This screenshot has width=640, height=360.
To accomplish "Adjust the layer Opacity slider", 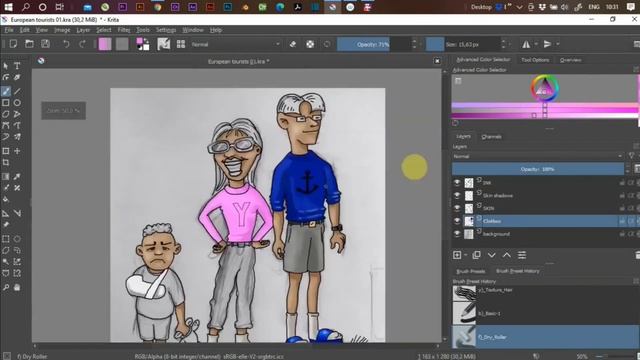I will click(538, 169).
